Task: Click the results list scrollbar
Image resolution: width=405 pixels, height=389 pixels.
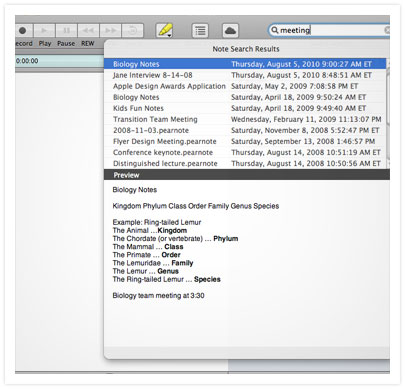Action: point(388,113)
